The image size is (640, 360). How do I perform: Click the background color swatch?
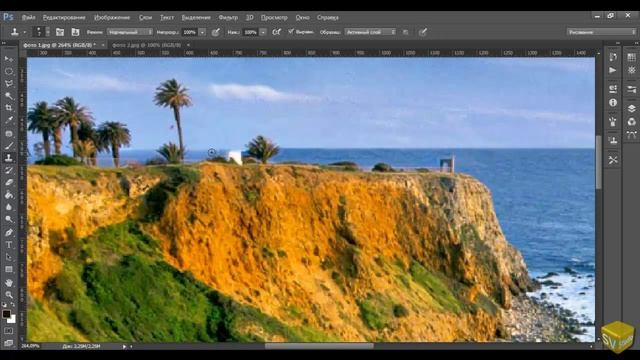point(12,319)
